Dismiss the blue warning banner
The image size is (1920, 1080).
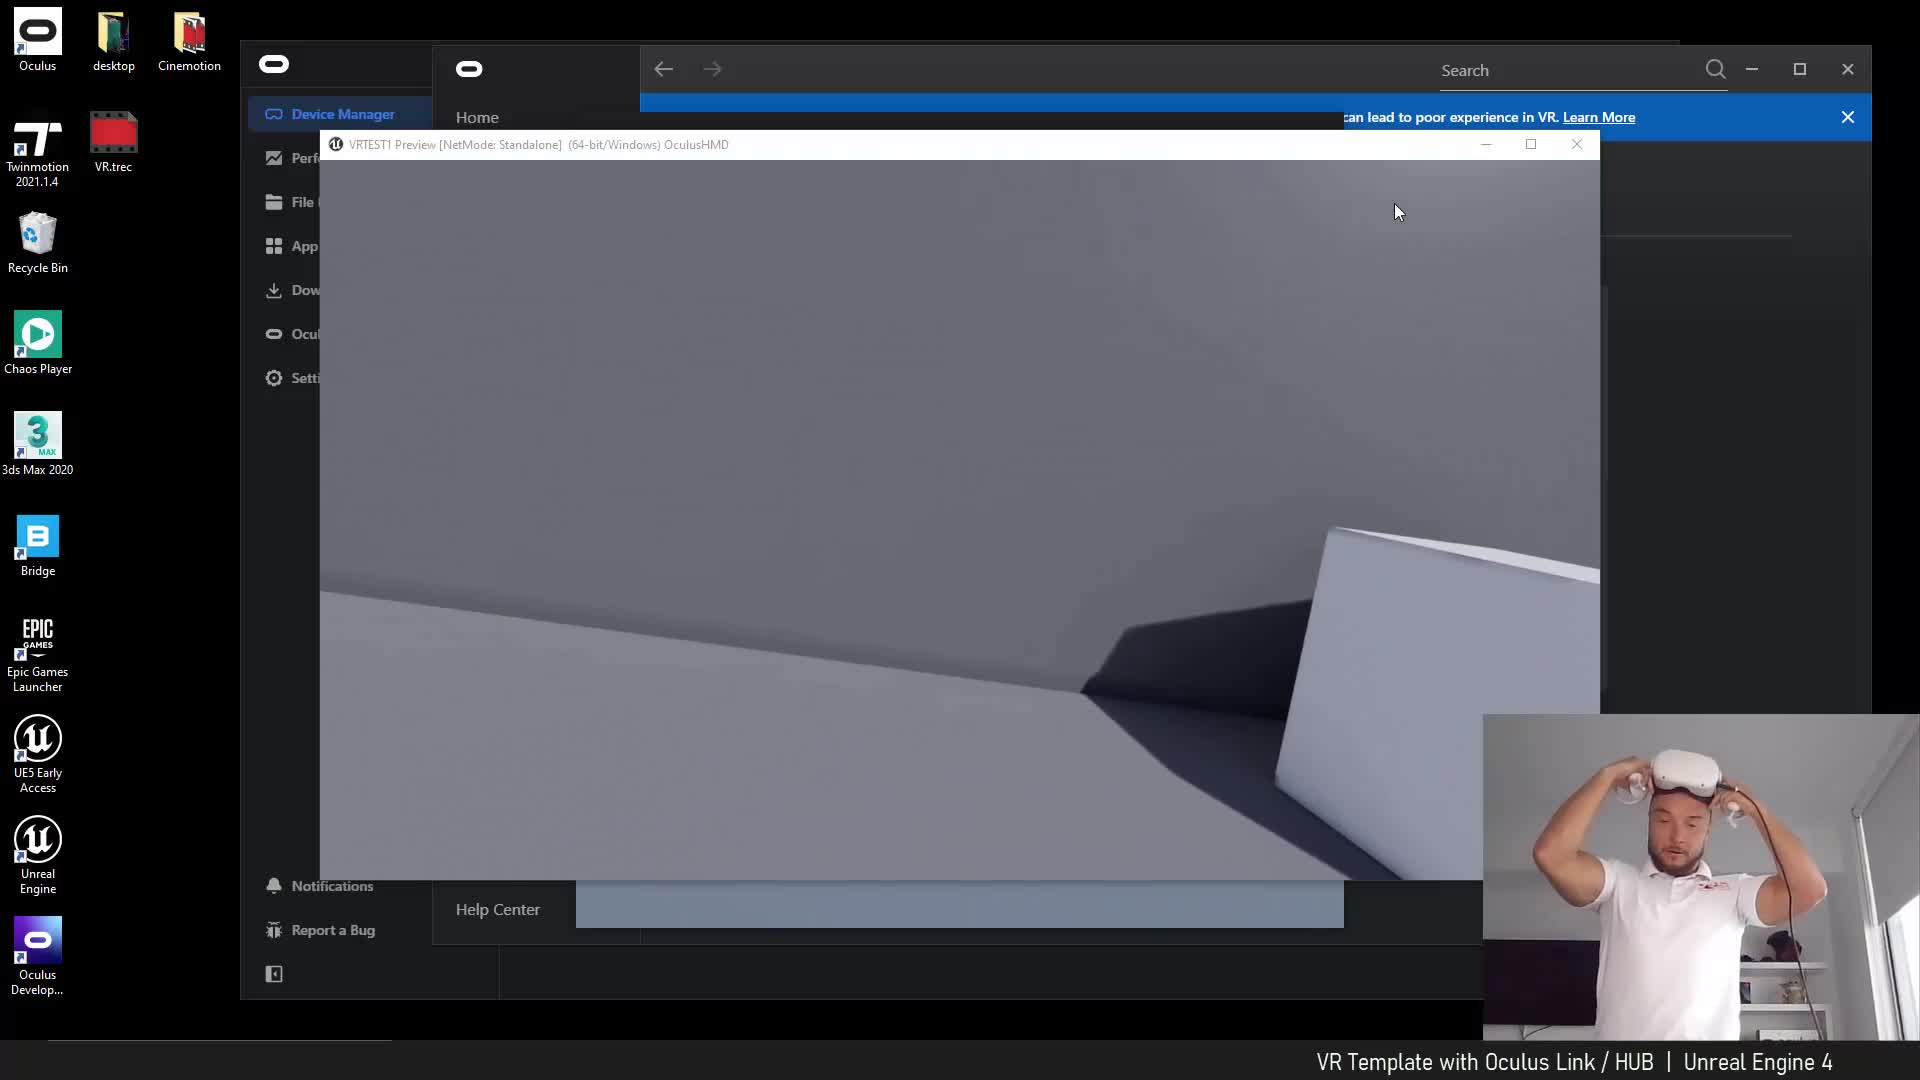coord(1848,117)
